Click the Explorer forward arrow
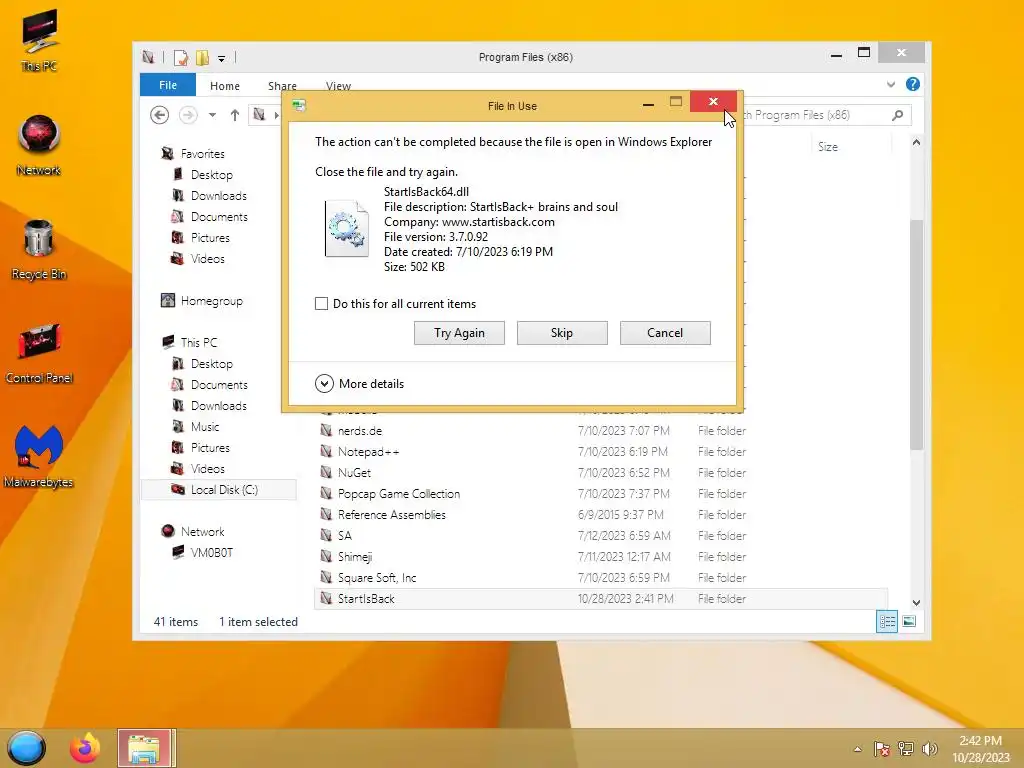This screenshot has width=1024, height=768. click(188, 115)
